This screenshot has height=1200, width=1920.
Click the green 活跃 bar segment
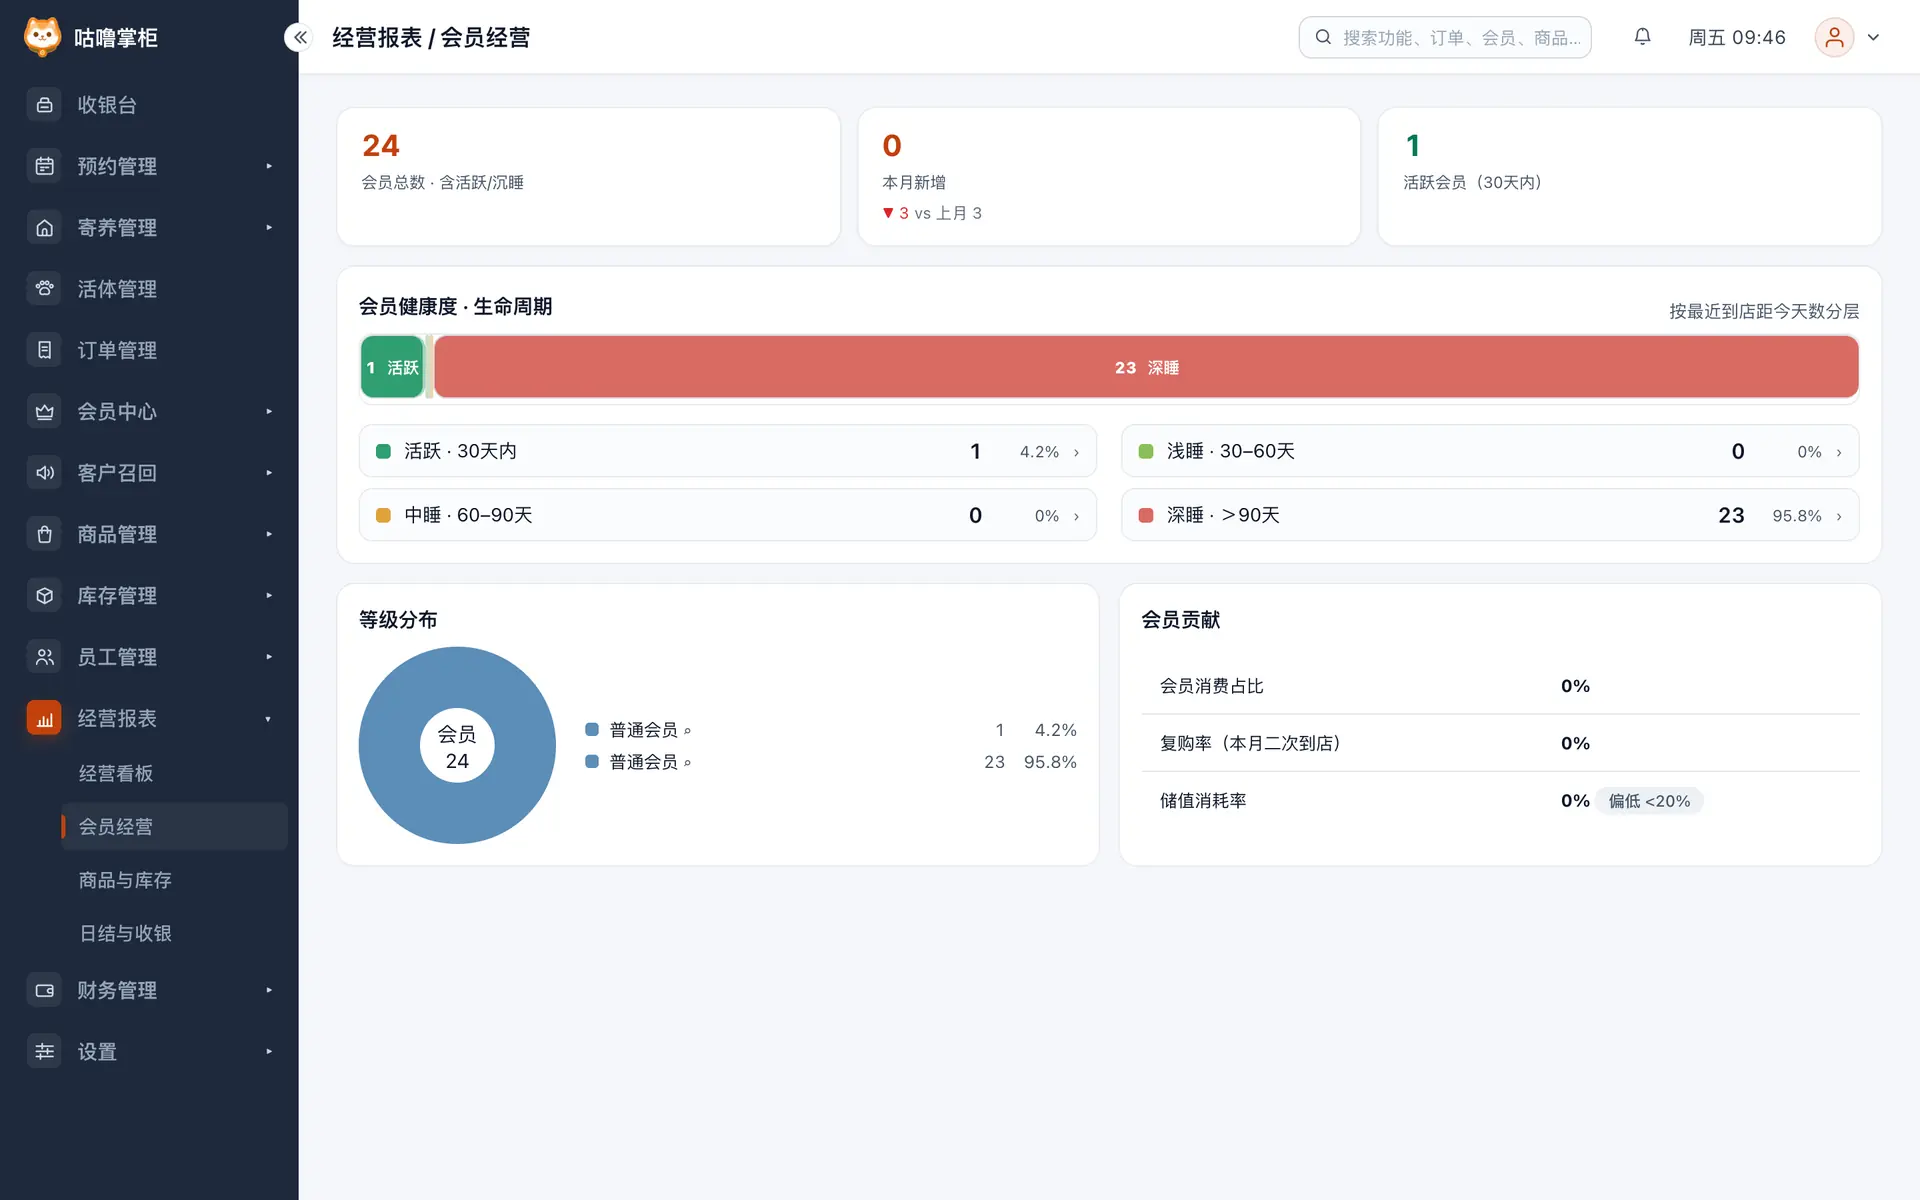392,367
